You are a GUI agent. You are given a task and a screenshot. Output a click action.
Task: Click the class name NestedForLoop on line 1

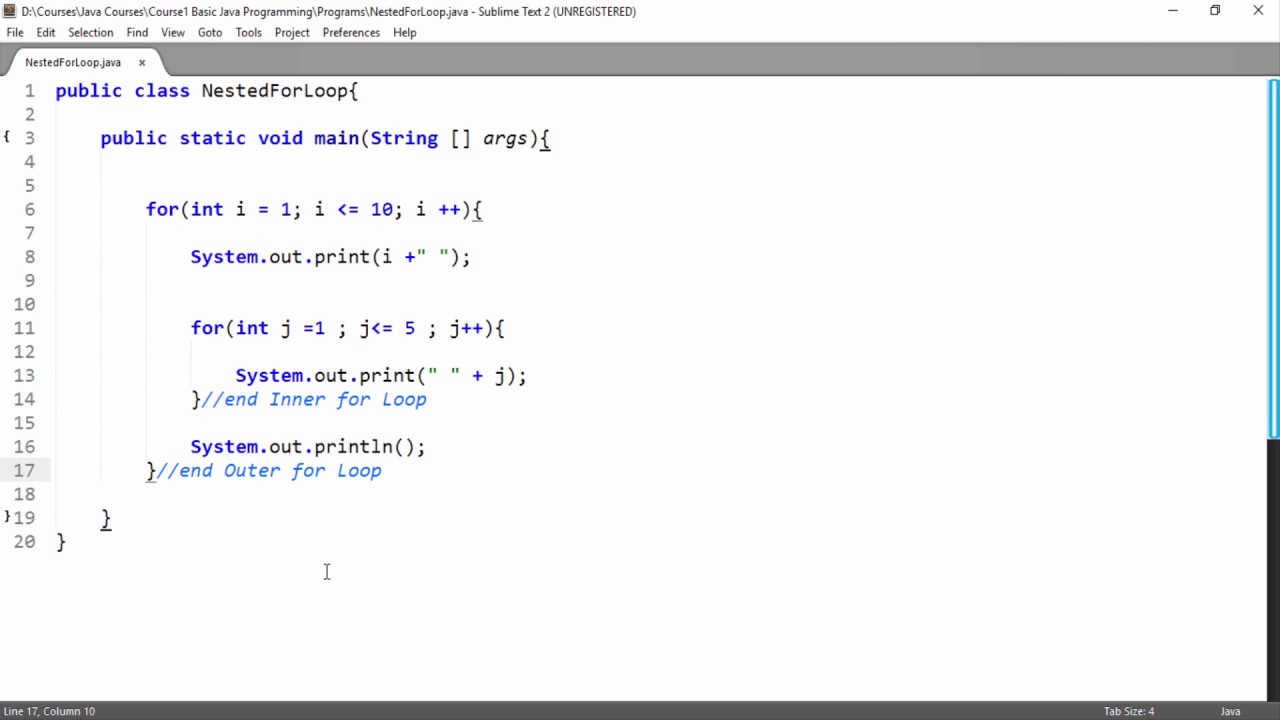(x=274, y=91)
